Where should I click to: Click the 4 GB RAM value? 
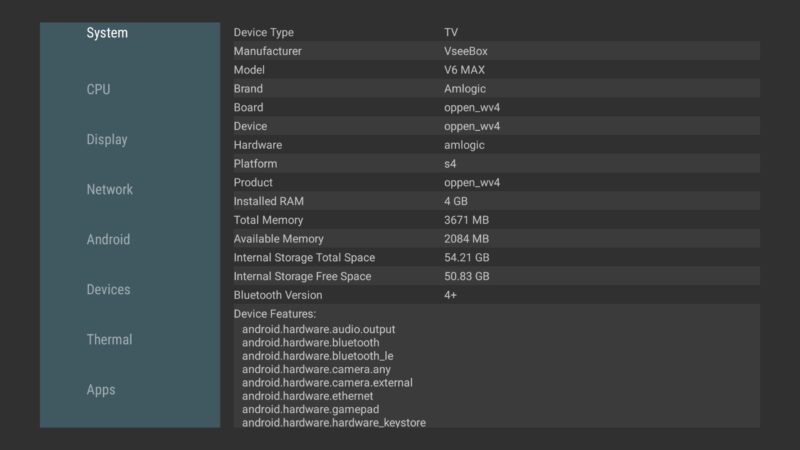click(456, 202)
